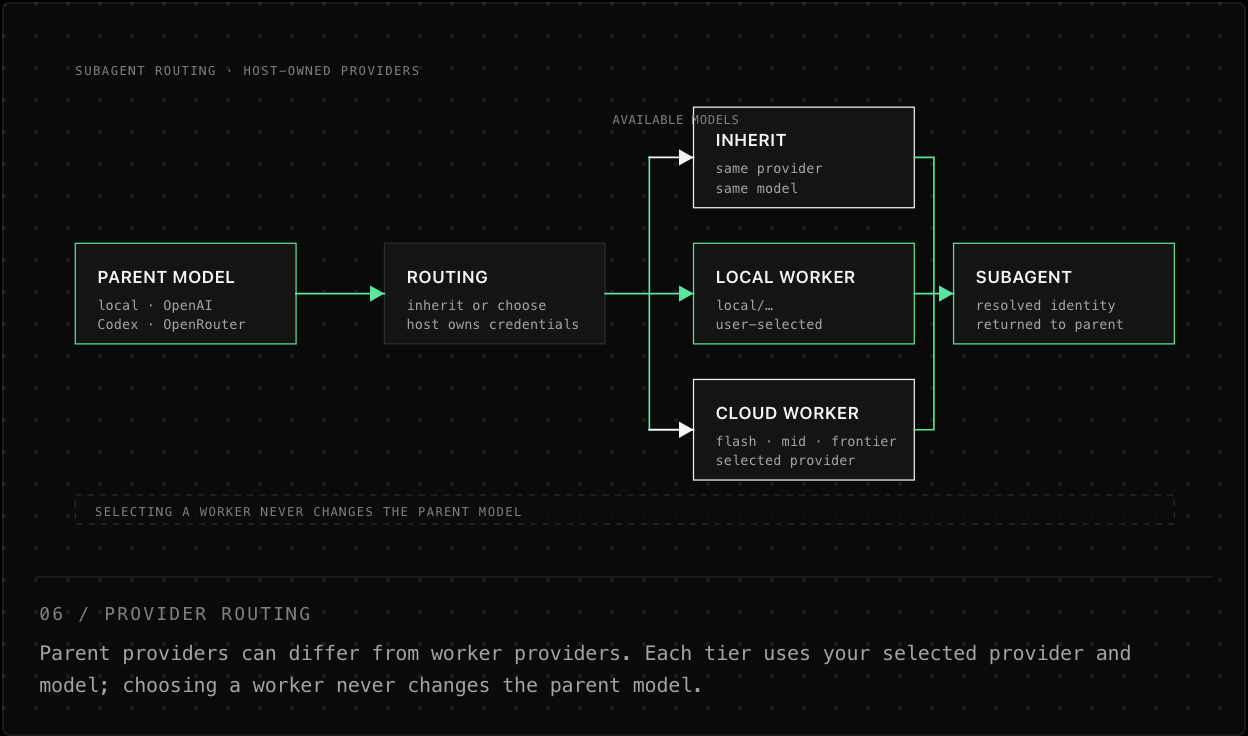Viewport: 1248px width, 736px height.
Task: Click 'local · OpenAI' text in Parent Model
Action: pos(155,305)
